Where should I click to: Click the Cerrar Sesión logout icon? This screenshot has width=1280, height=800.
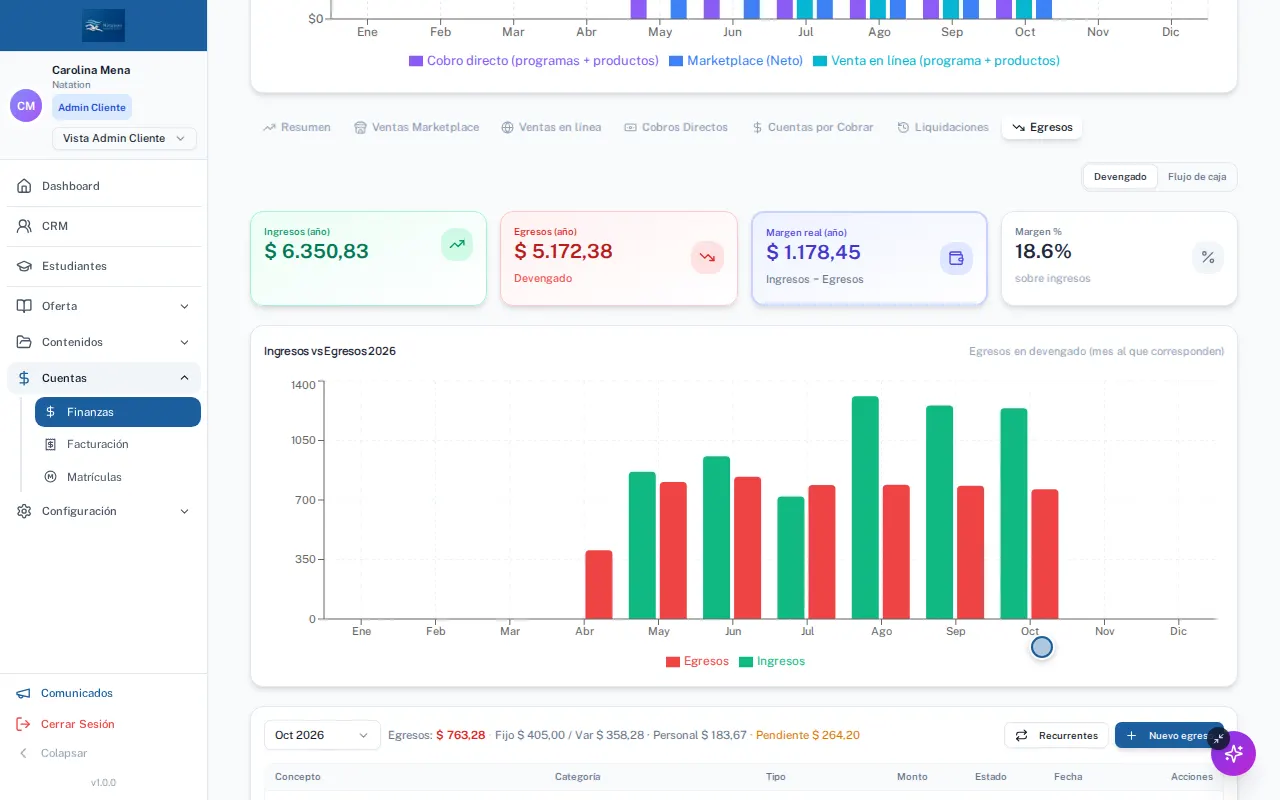pos(23,724)
